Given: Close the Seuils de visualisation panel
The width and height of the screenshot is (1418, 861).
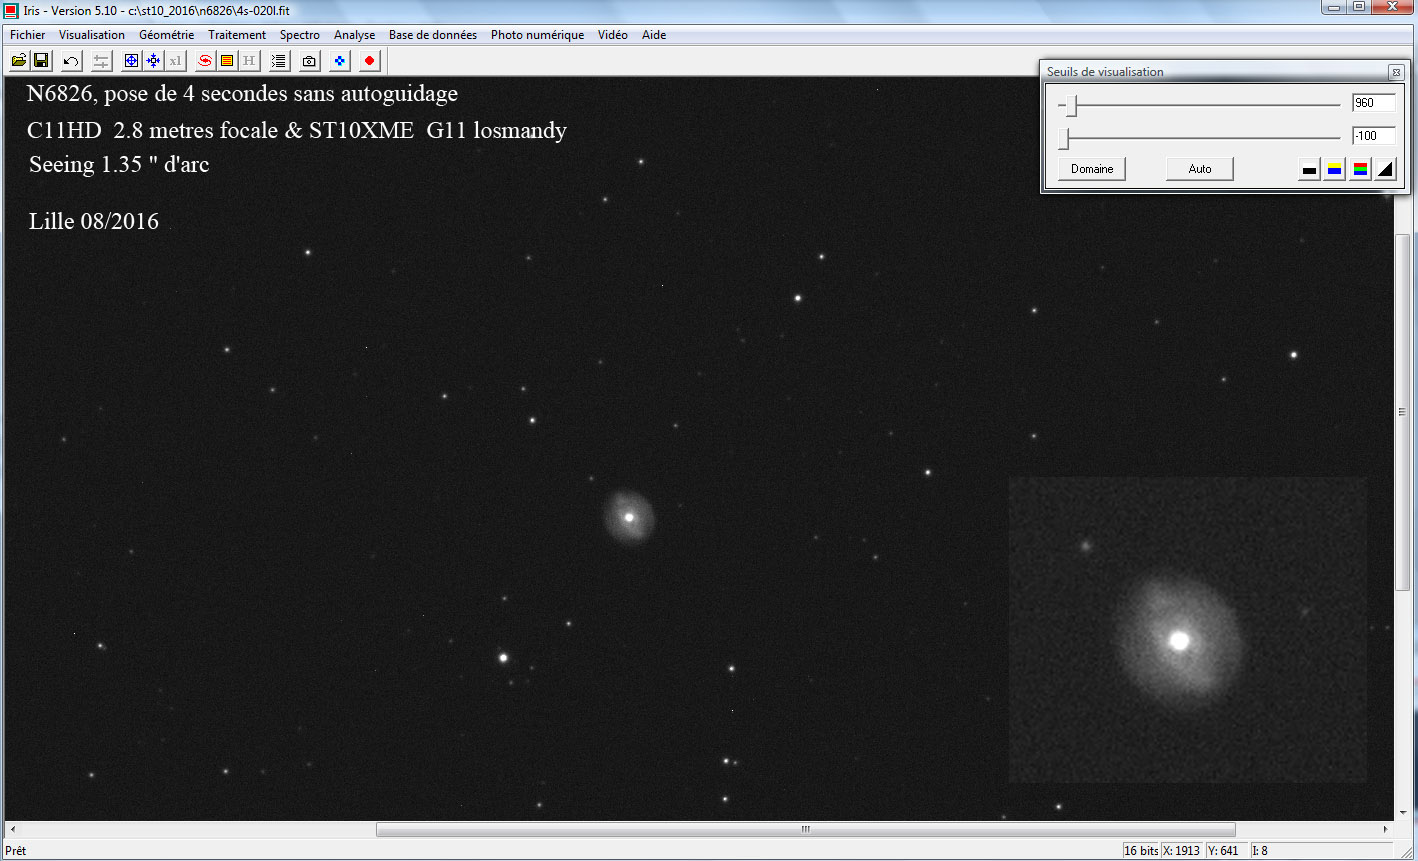Looking at the screenshot, I should [x=1396, y=72].
